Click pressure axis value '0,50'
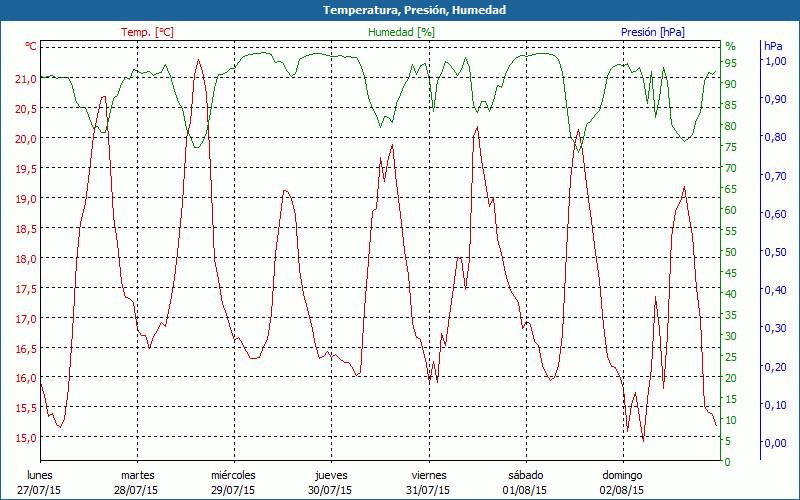The width and height of the screenshot is (800, 500). click(x=775, y=252)
